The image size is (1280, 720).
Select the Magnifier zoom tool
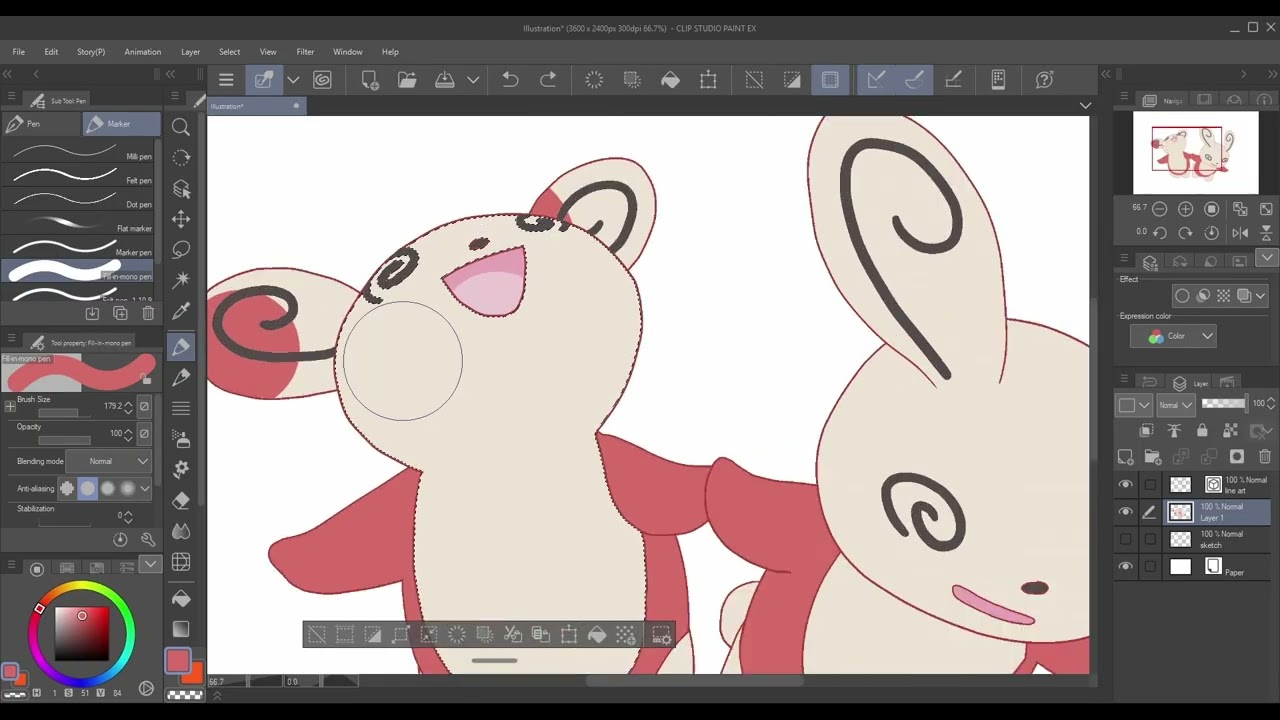[181, 127]
